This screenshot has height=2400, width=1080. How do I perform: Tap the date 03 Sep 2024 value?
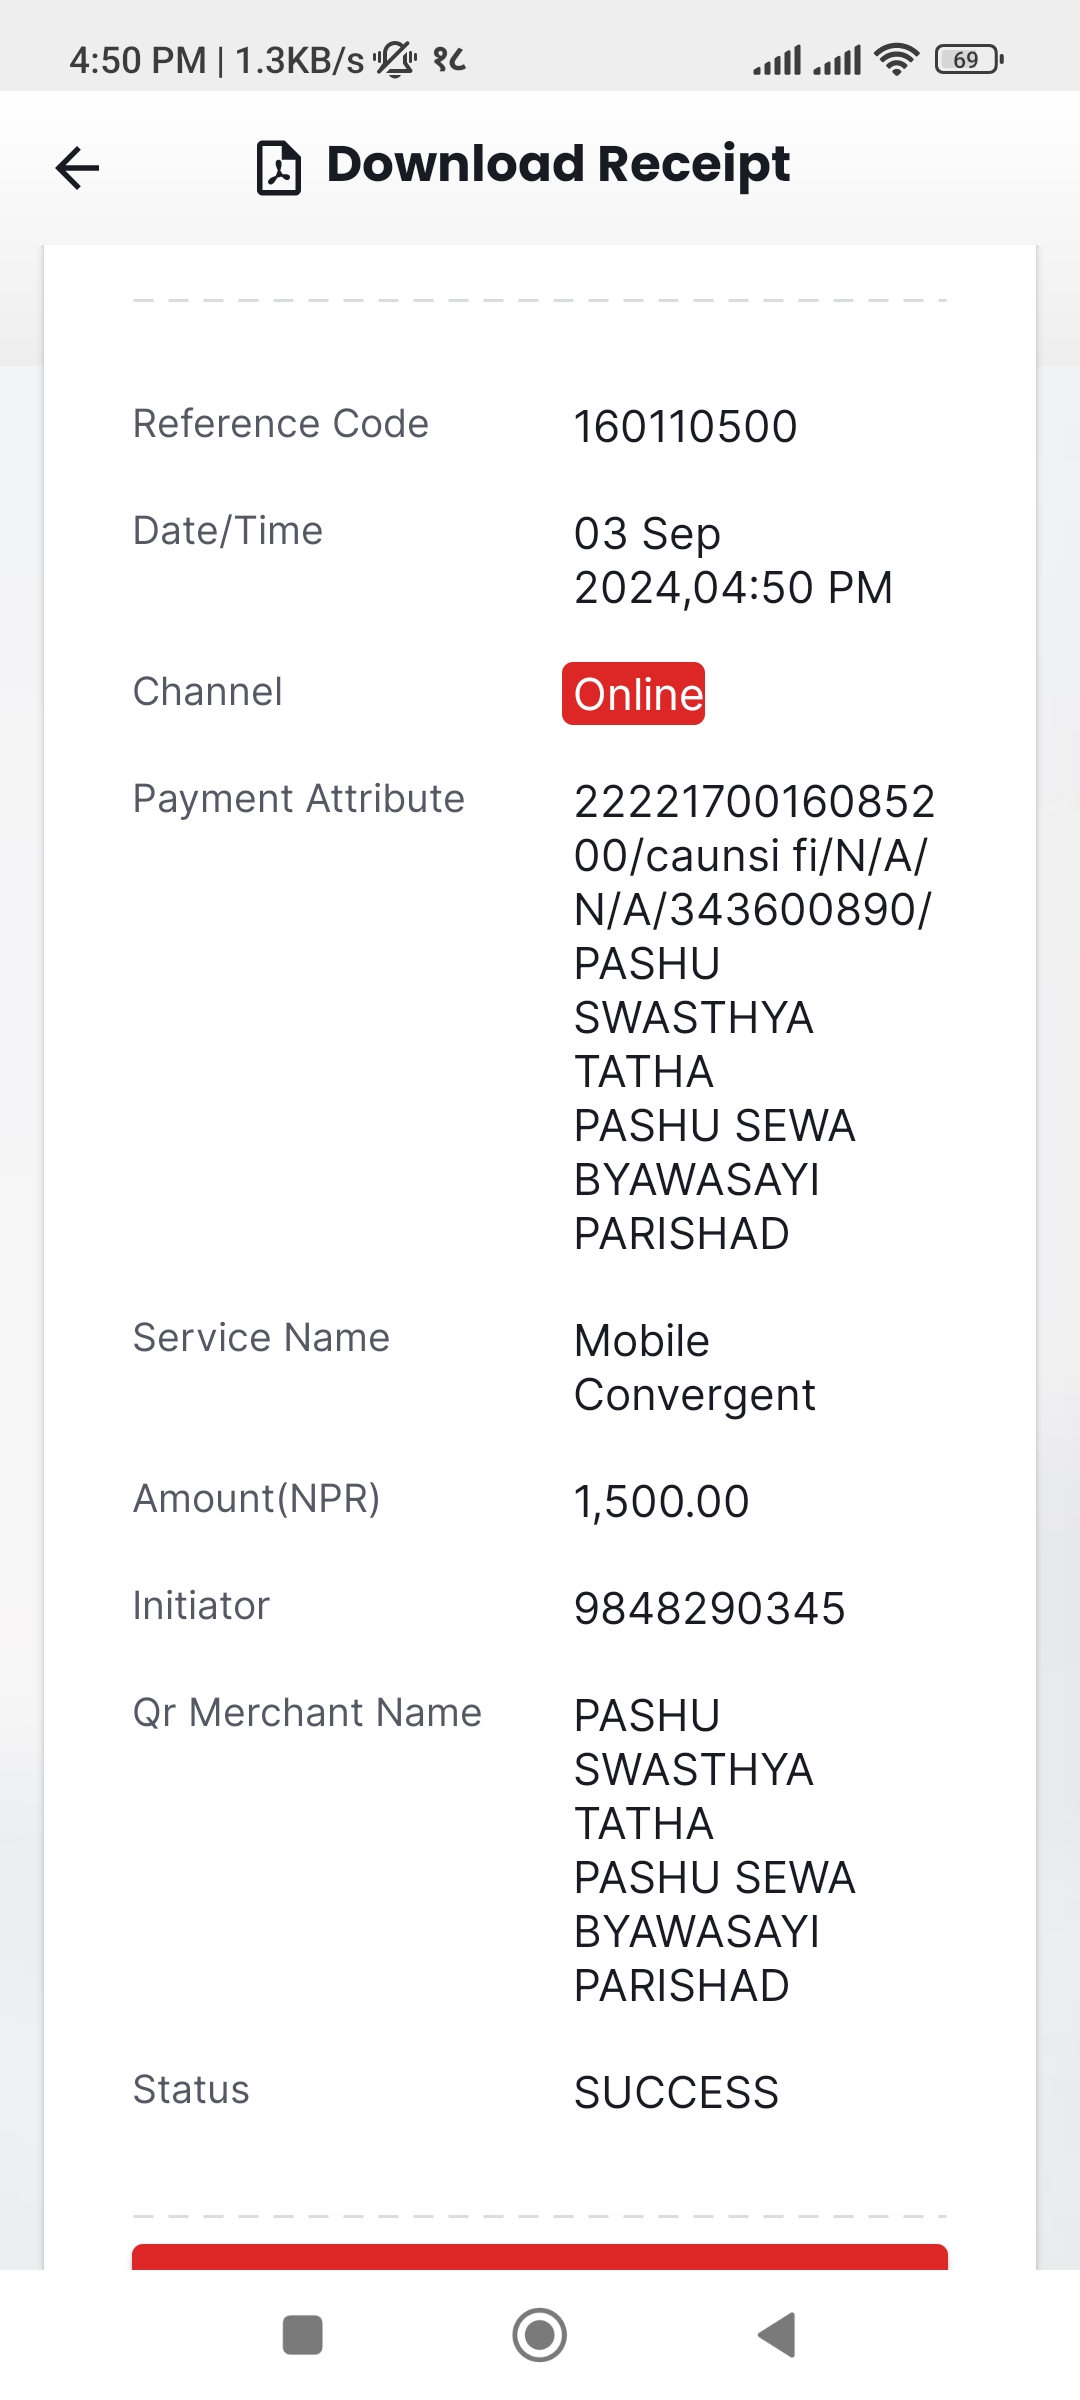[733, 561]
